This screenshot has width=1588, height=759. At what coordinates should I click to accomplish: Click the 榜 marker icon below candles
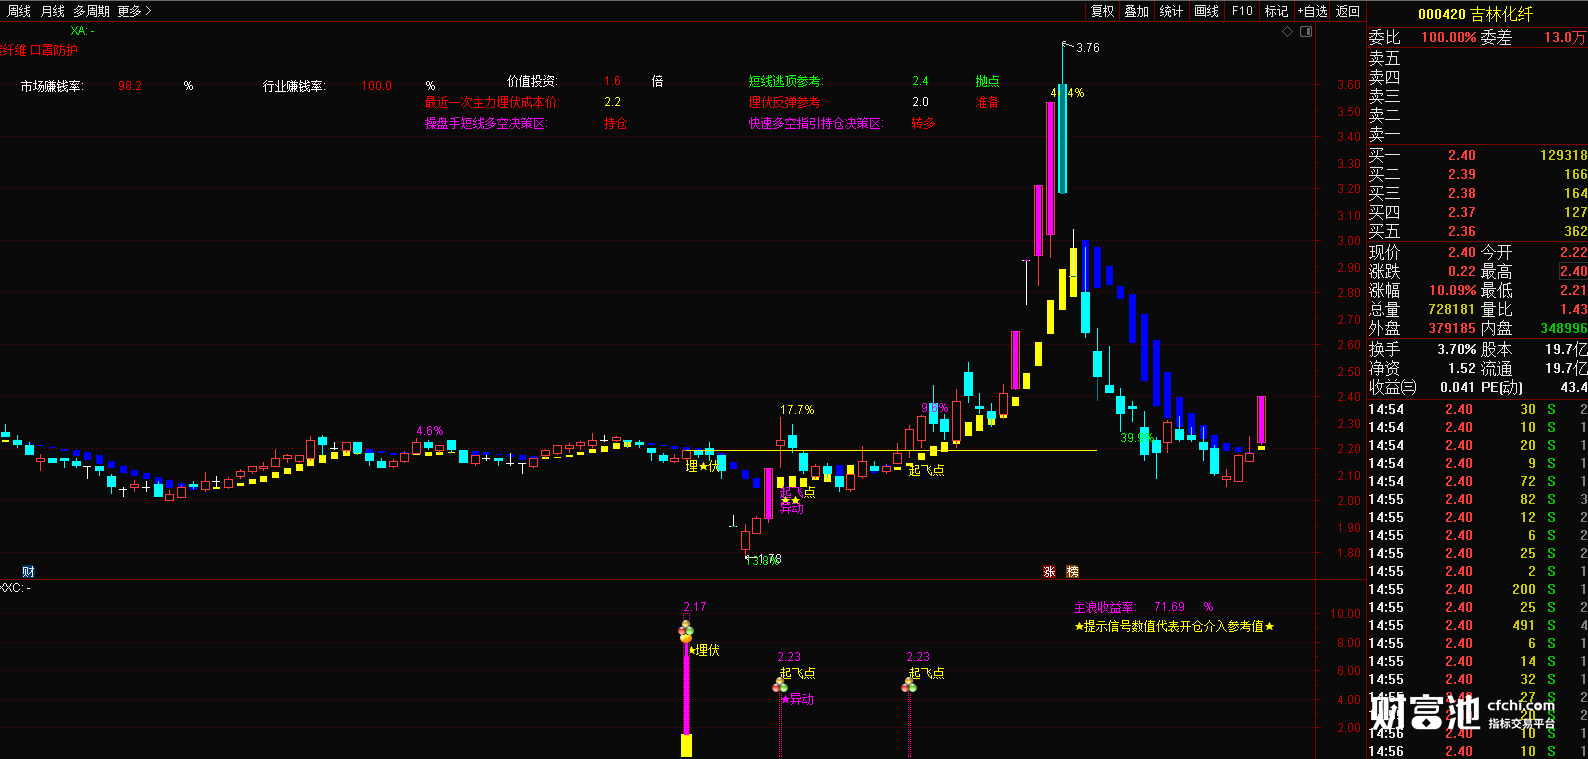click(1072, 572)
